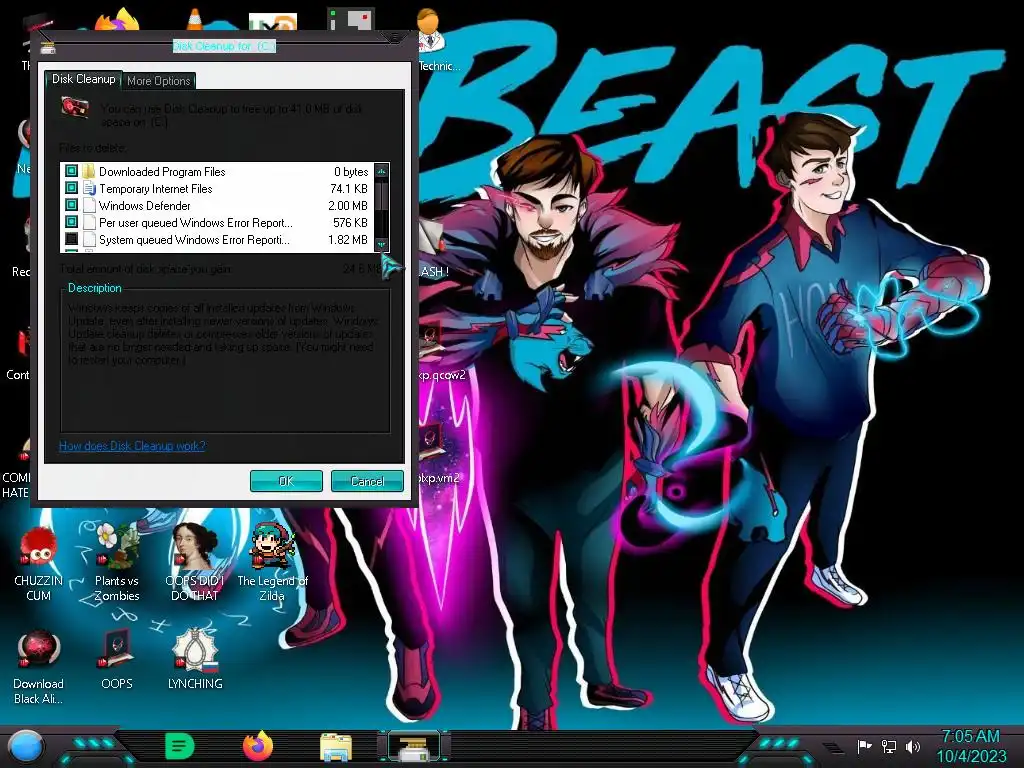Select System queued Windows Error Reporti row

coord(194,240)
